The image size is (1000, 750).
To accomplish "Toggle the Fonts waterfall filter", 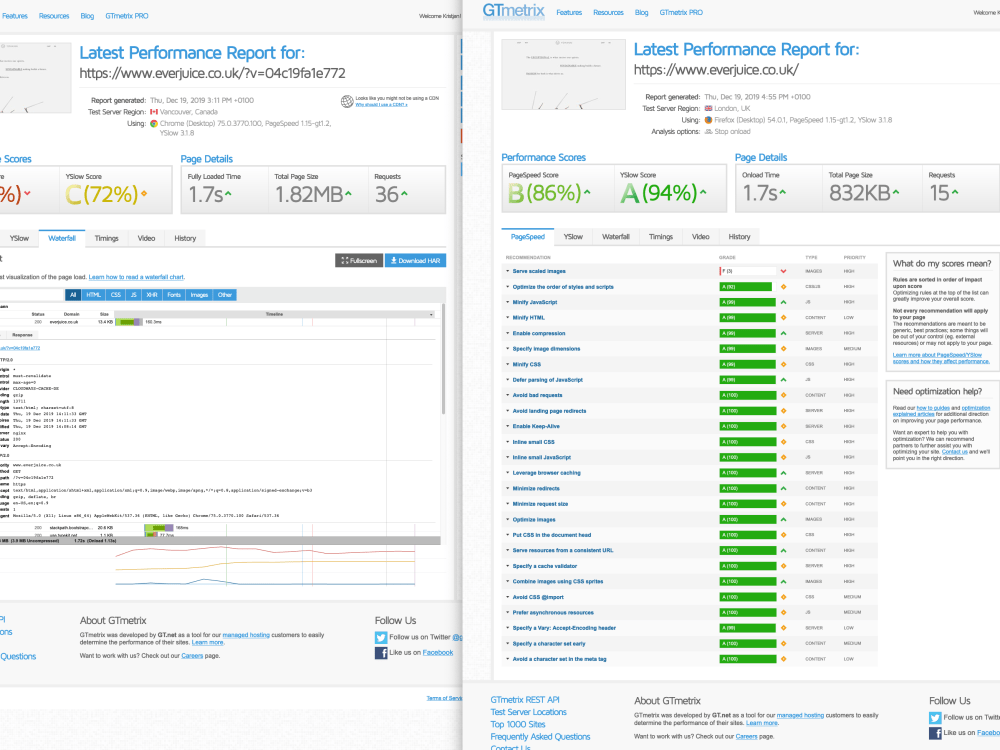I will click(x=174, y=295).
